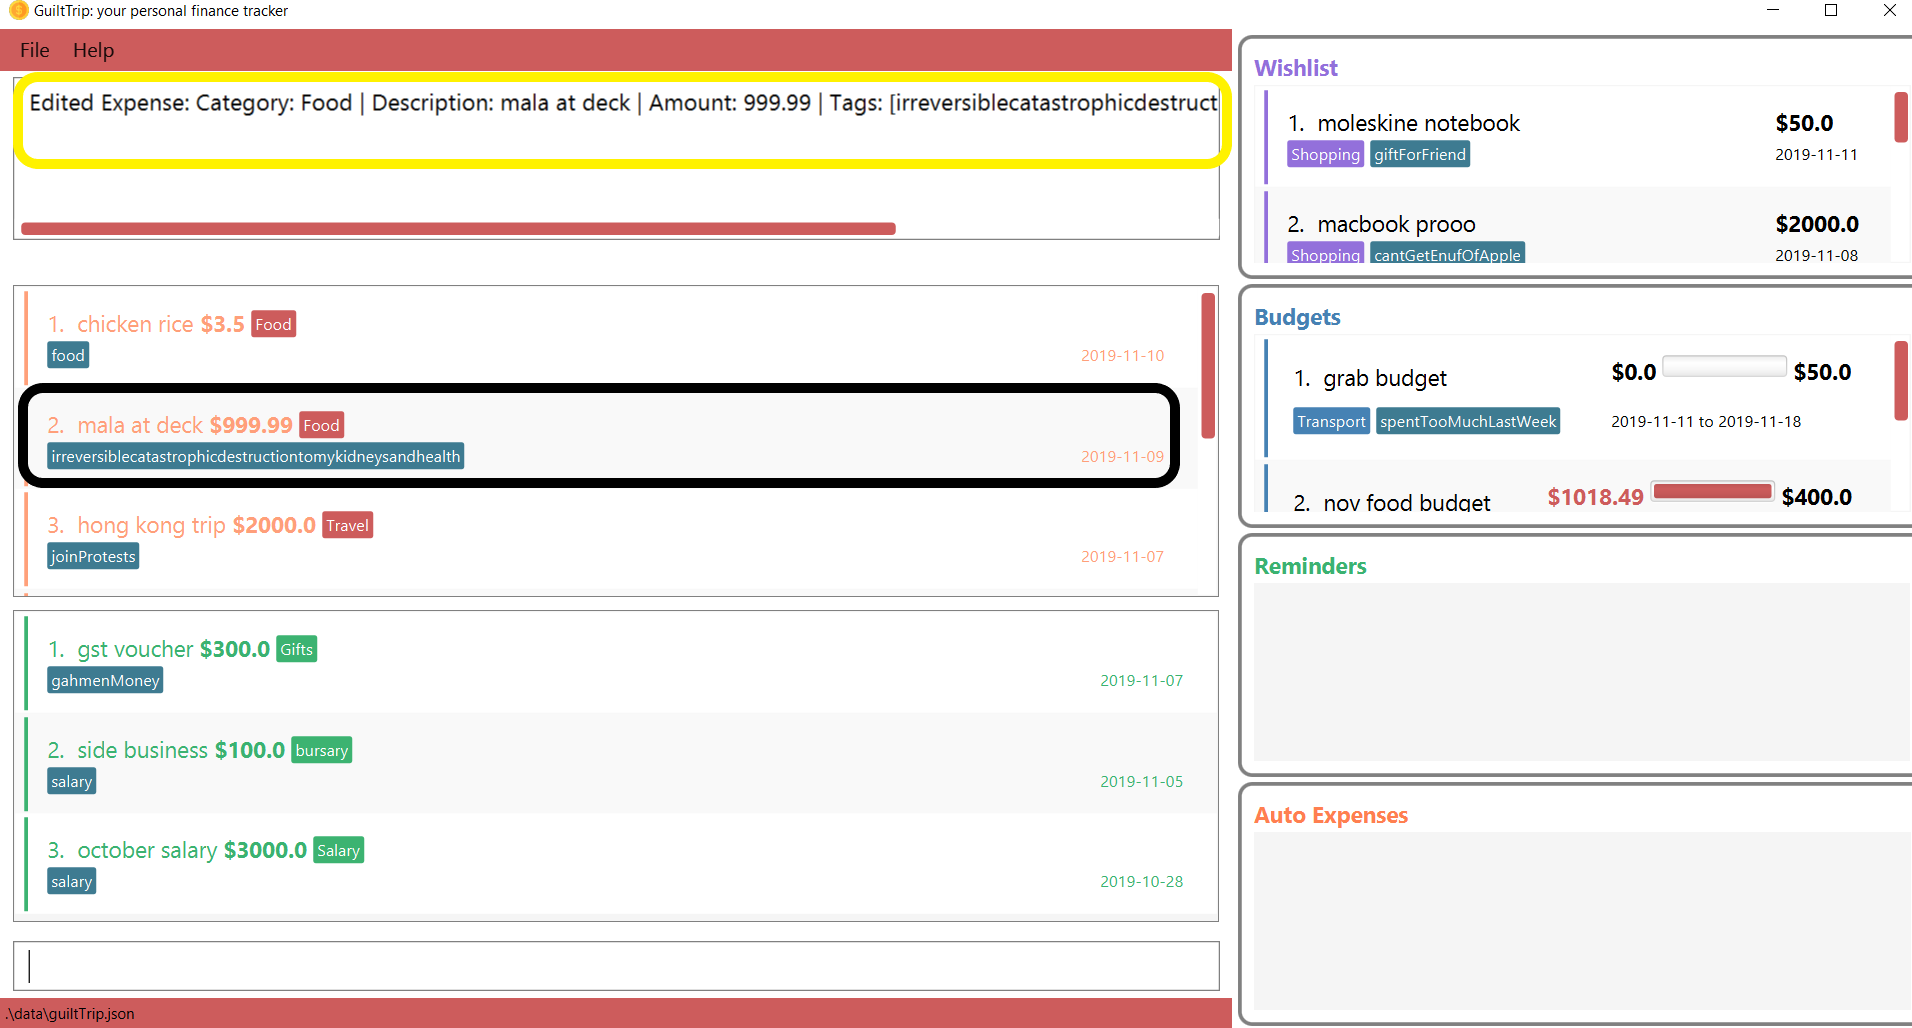
Task: Click the grab budget progress bar
Action: click(x=1724, y=366)
